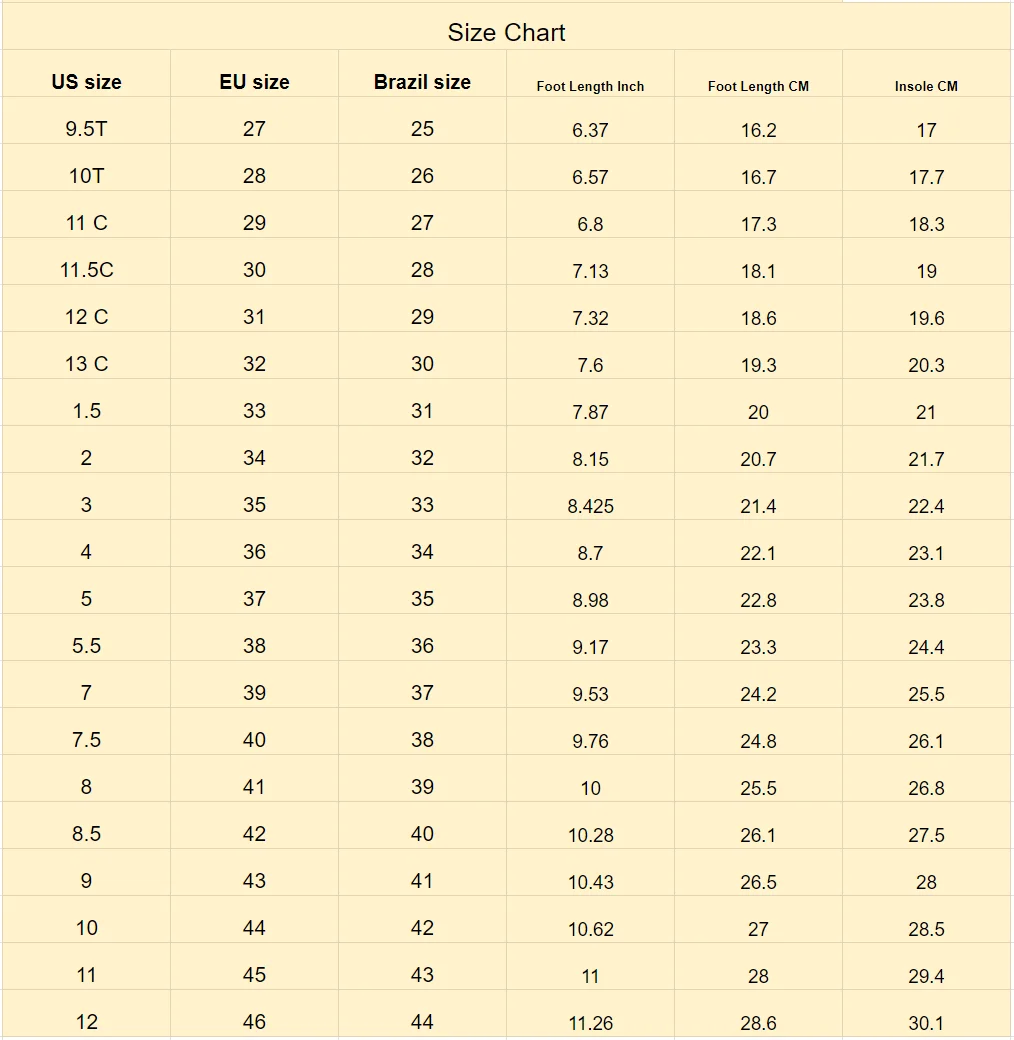Viewport: 1014px width, 1040px height.
Task: Select the 10T US size cell
Action: 86,176
